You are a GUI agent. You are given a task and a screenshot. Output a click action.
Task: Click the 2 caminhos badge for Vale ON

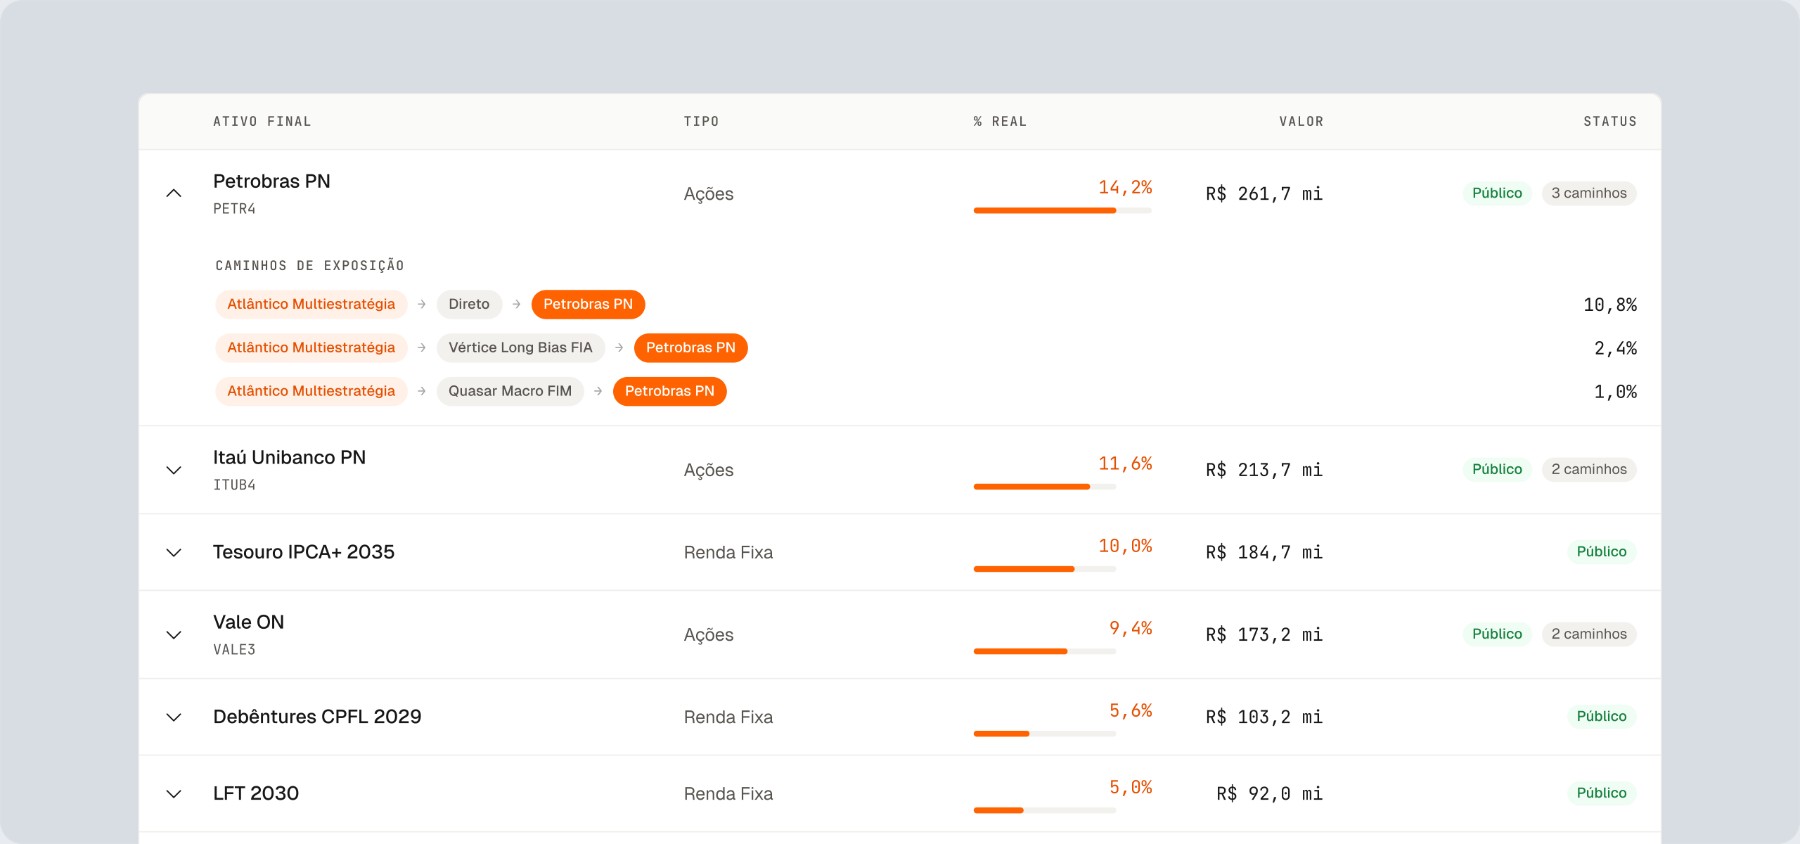[1589, 634]
